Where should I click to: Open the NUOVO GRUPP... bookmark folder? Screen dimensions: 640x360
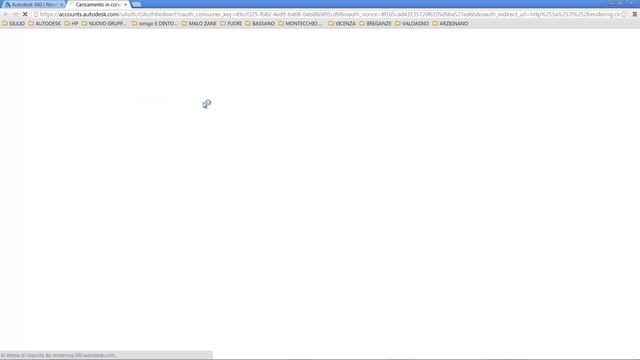point(104,24)
